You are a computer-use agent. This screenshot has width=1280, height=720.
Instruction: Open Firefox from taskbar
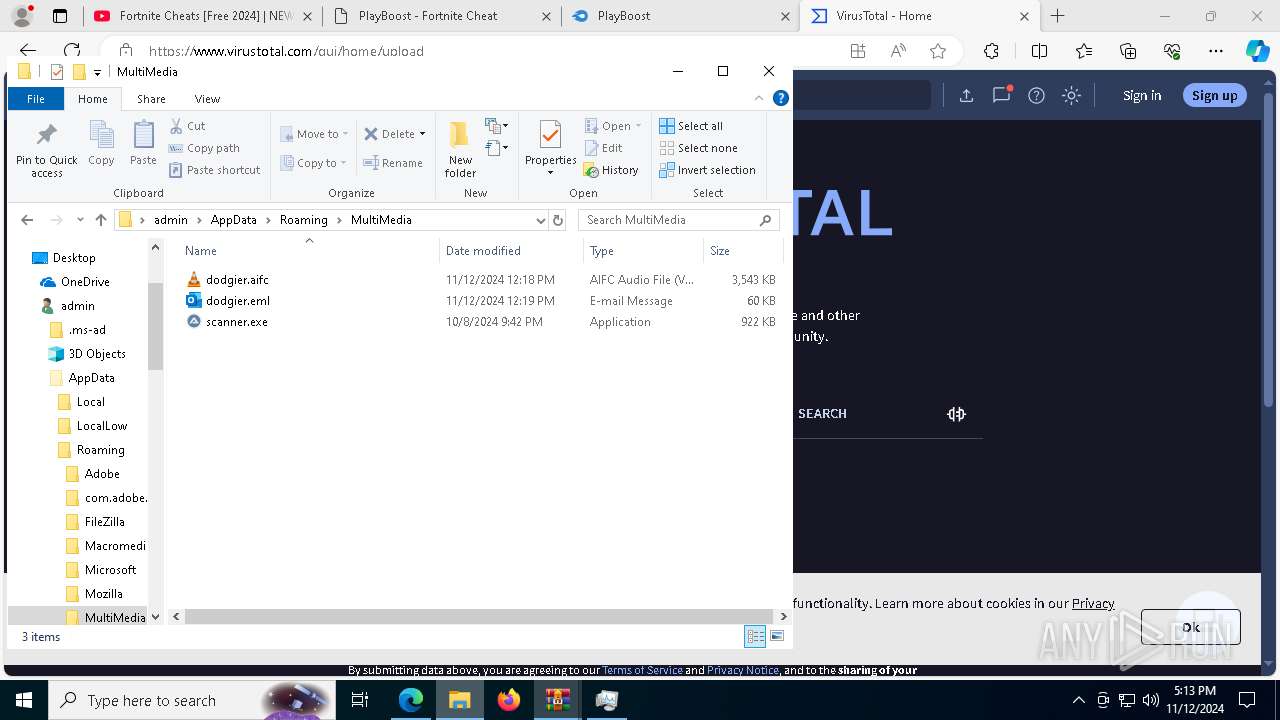tap(509, 700)
